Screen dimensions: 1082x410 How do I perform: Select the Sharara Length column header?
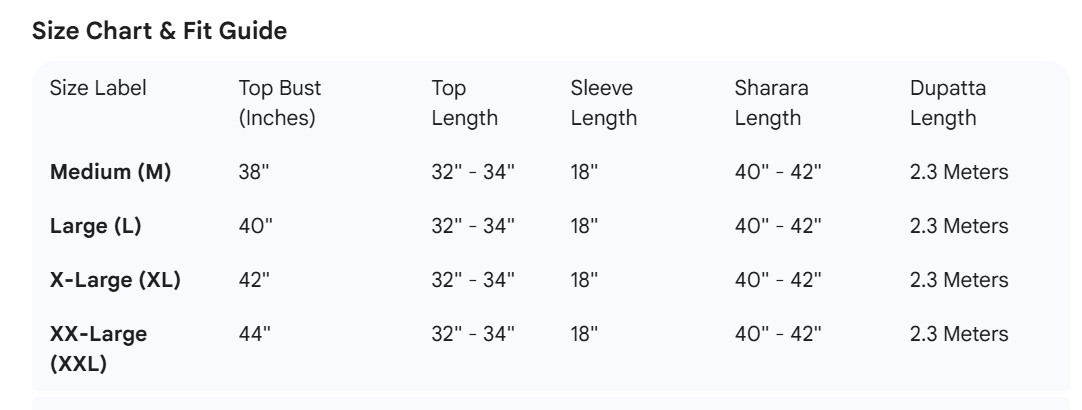coord(771,103)
